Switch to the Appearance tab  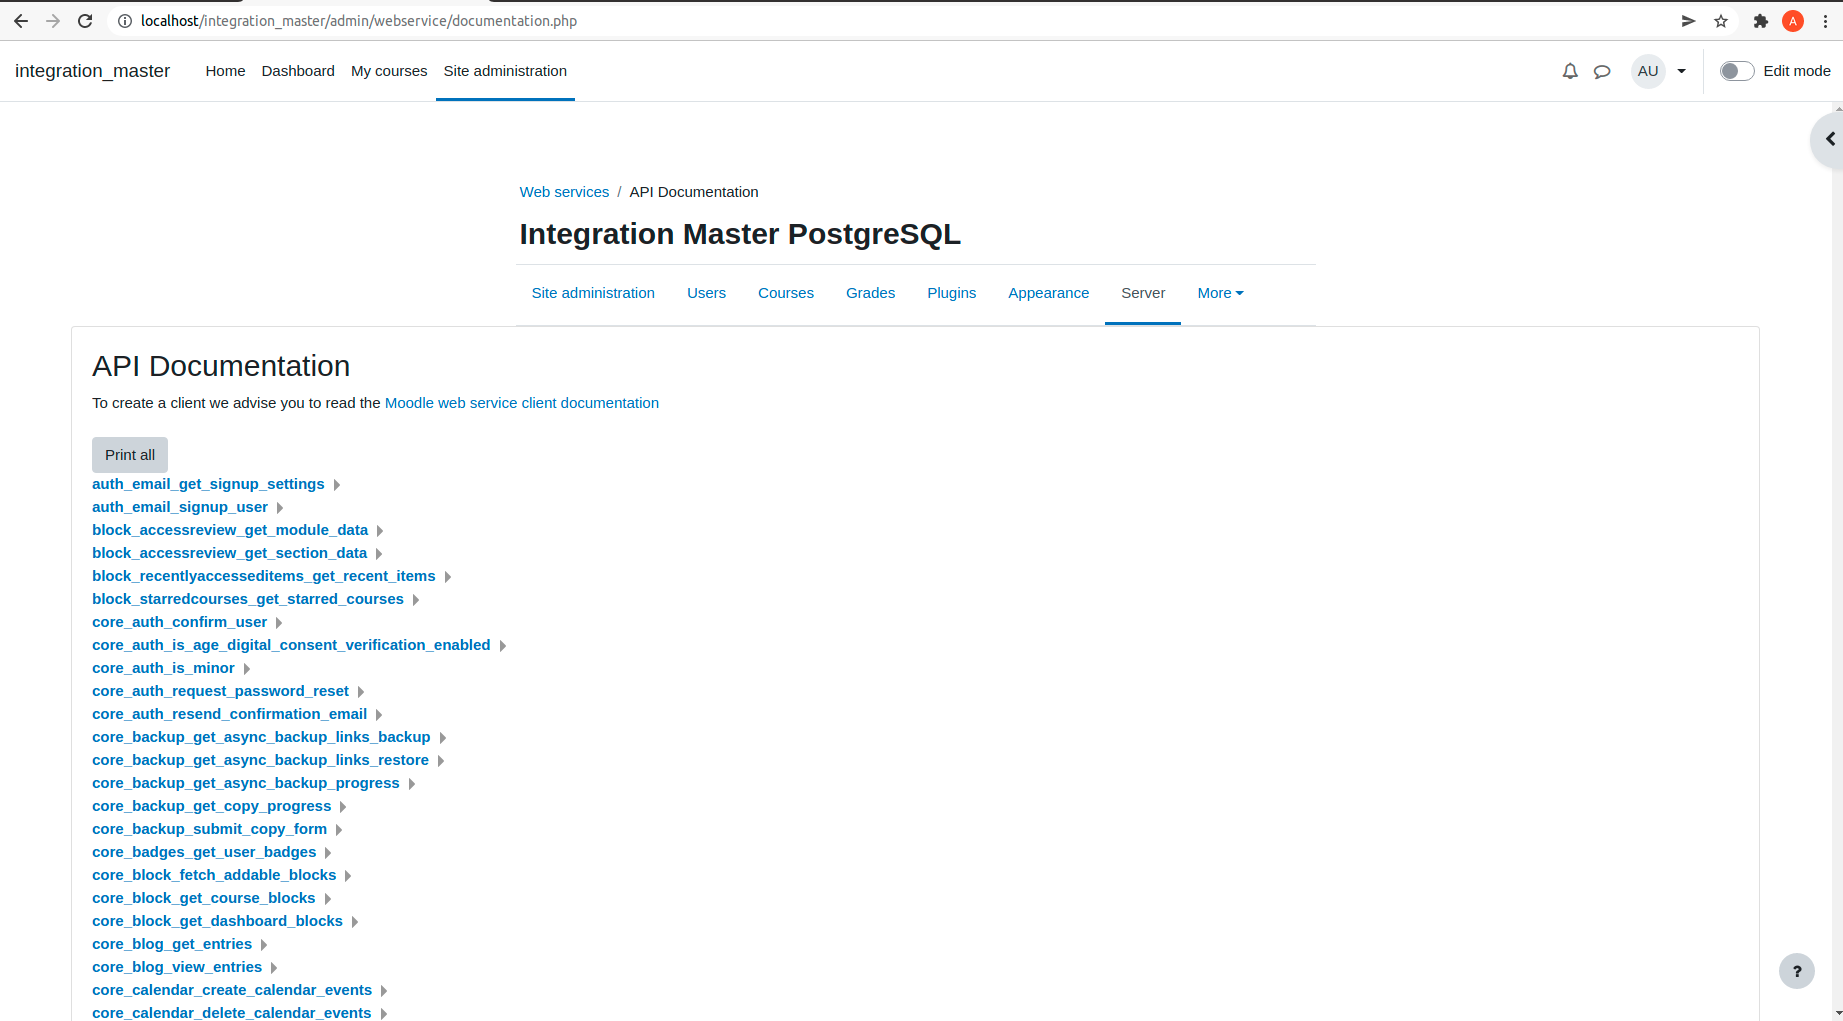(x=1048, y=293)
